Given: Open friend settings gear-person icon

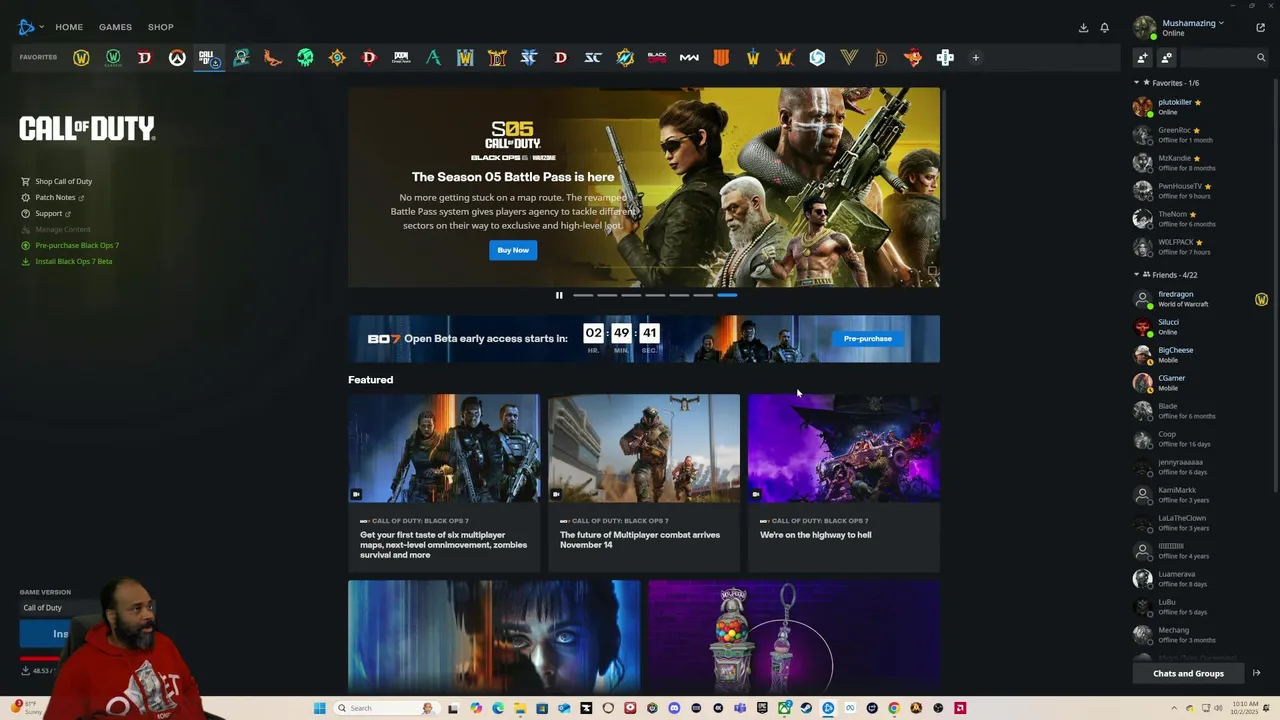Looking at the screenshot, I should tap(1166, 58).
